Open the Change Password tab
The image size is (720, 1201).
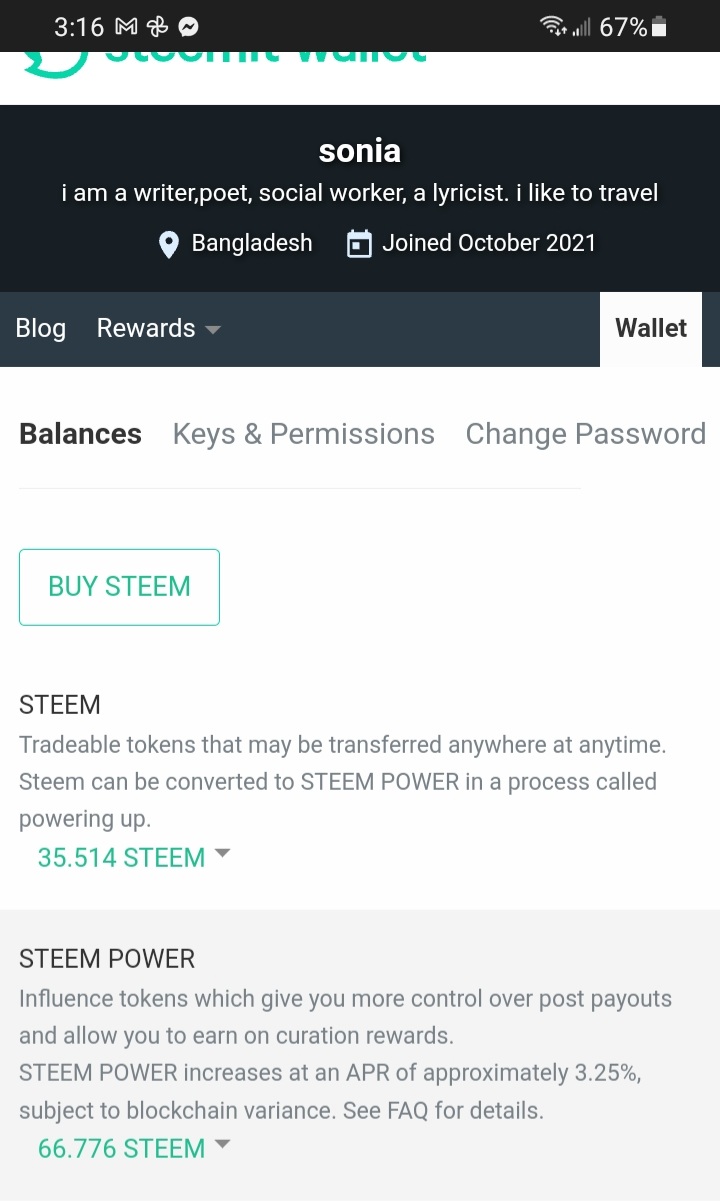point(585,434)
